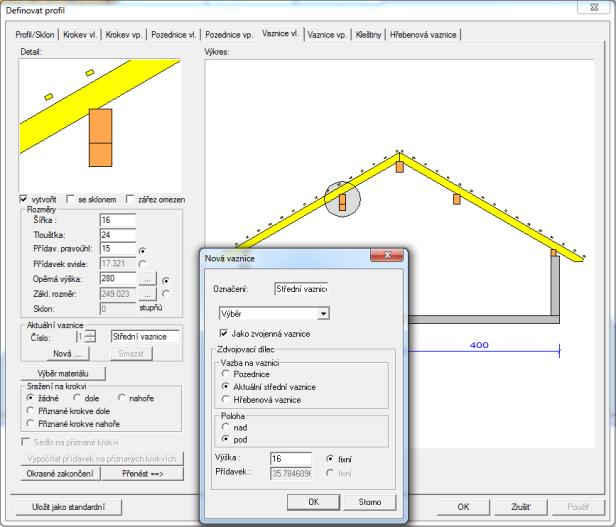Select the nahoře sražení option
This screenshot has height=527, width=616.
click(122, 398)
